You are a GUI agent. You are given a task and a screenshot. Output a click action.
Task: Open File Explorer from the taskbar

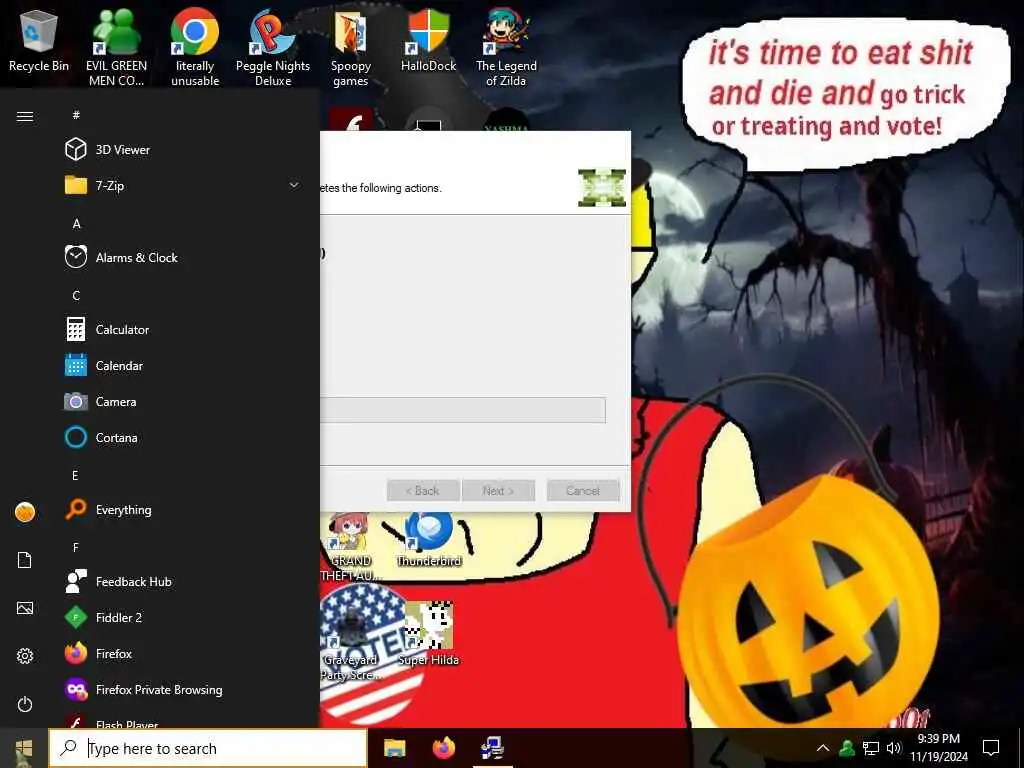point(394,748)
